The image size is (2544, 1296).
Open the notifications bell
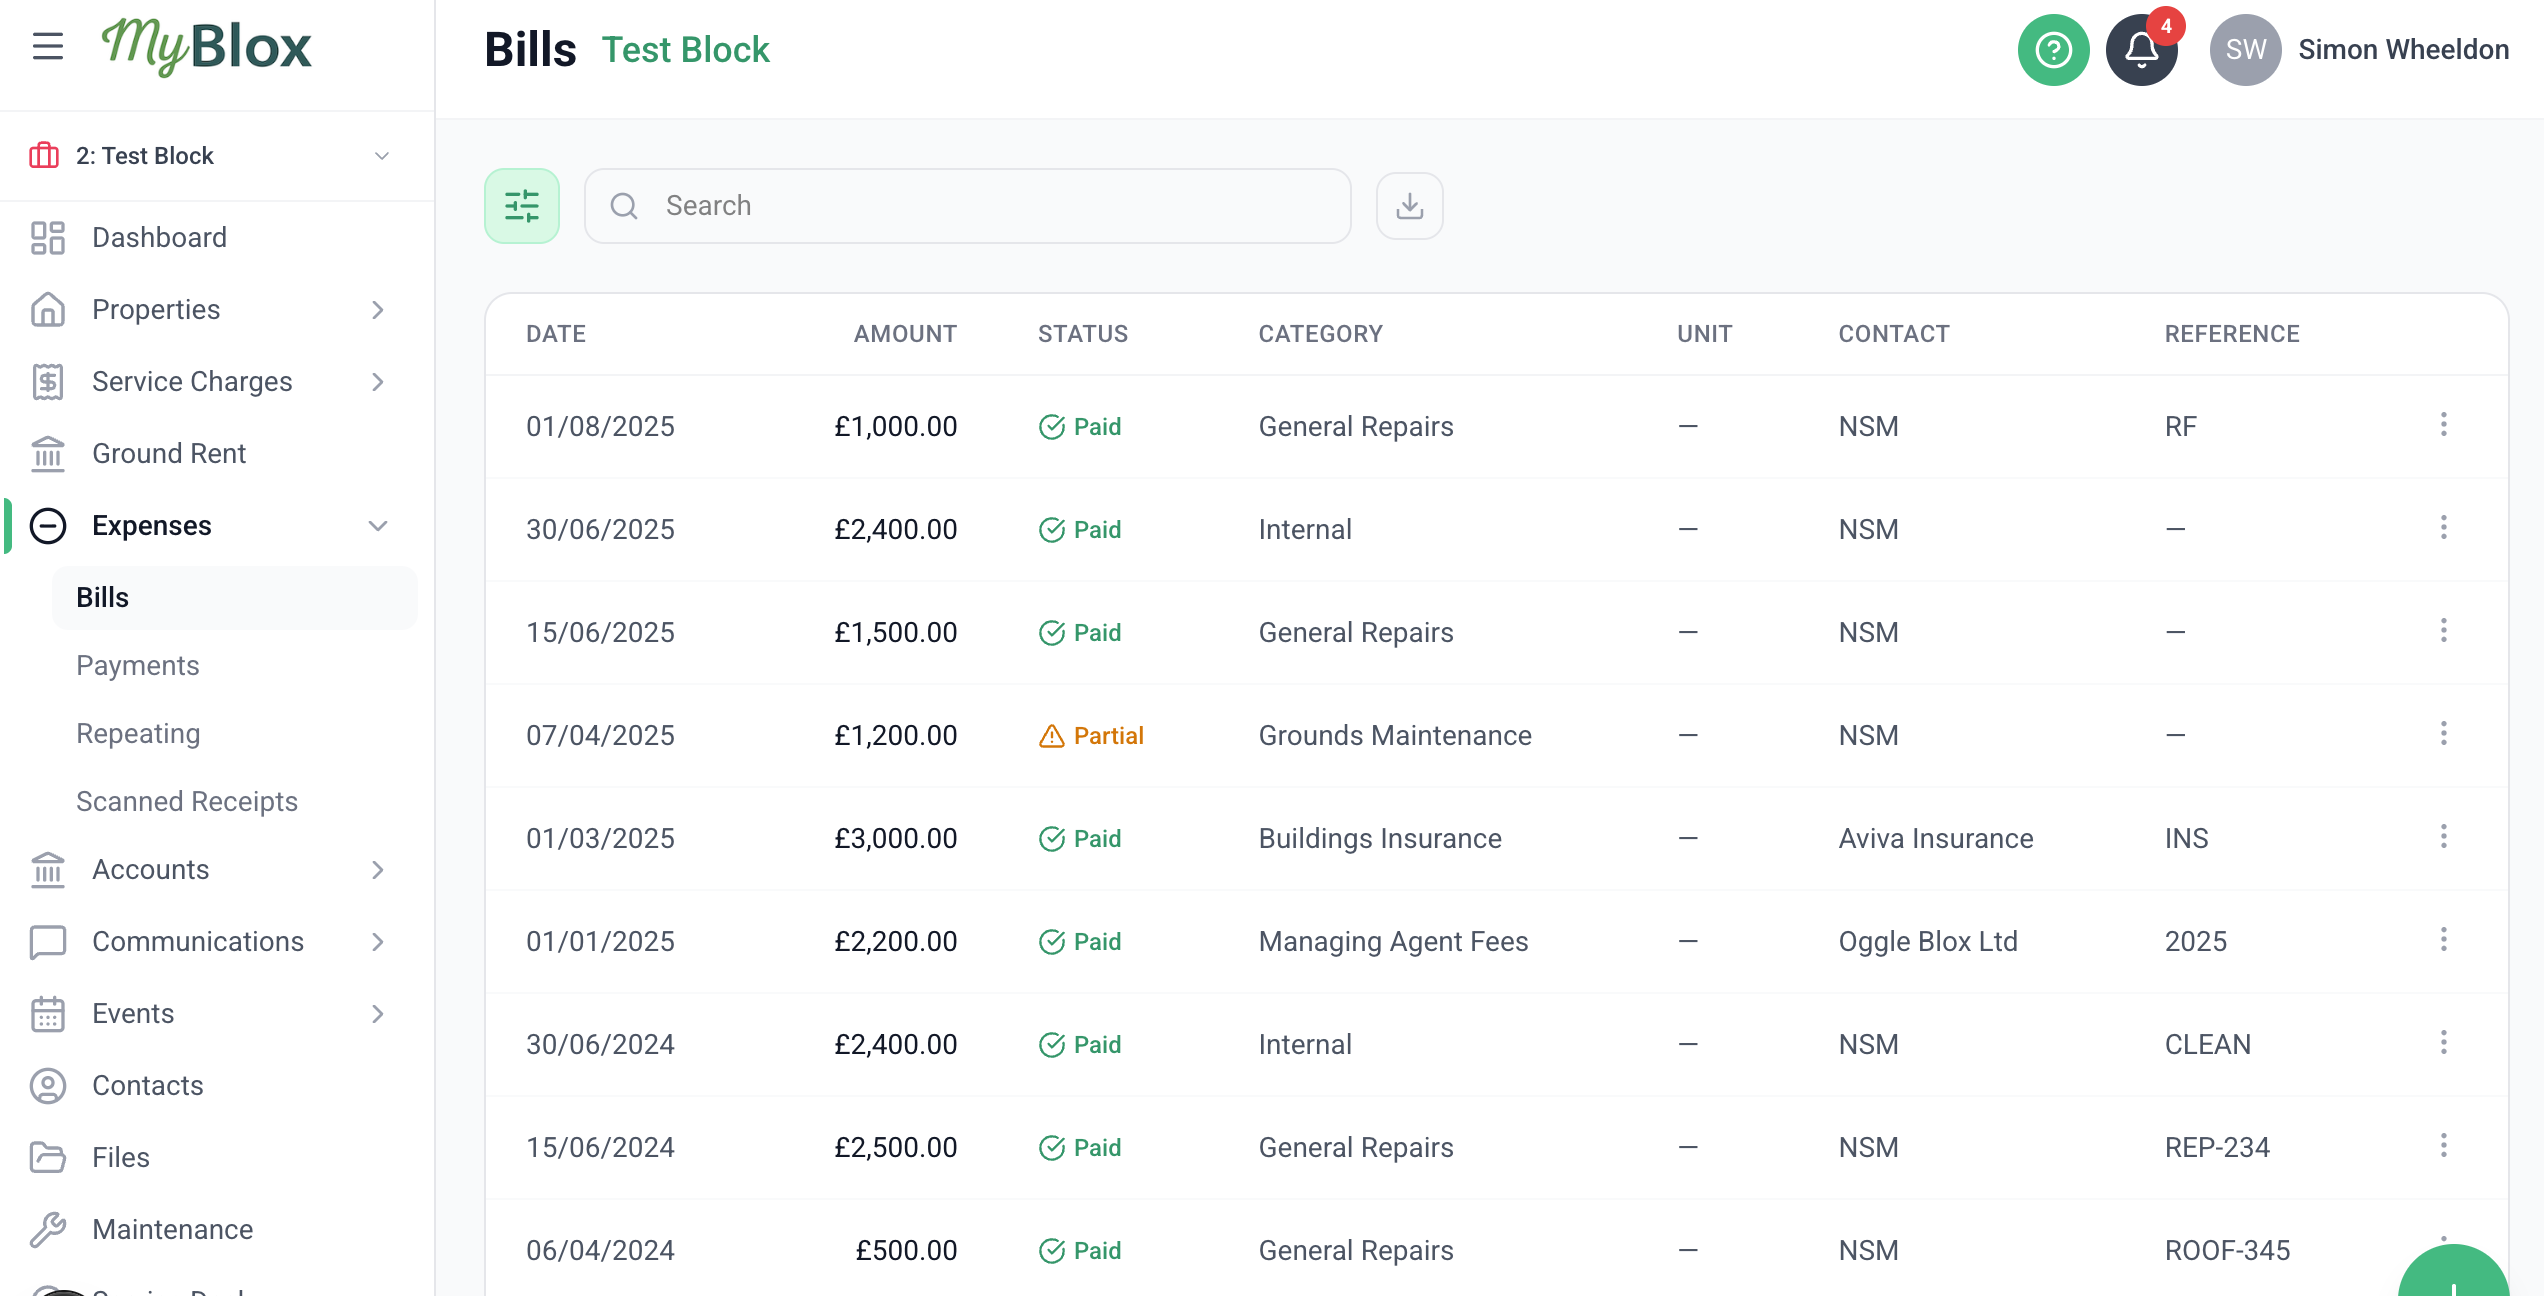pos(2141,50)
